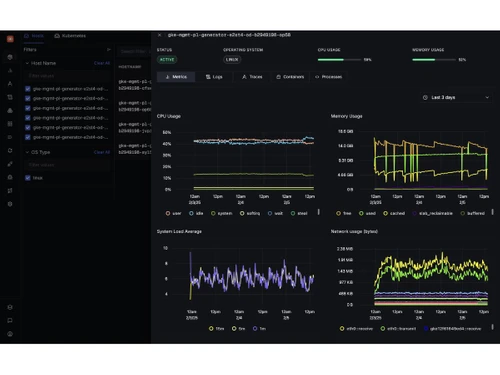Viewport: 500px width, 375px height.
Task: Click the clock icon beside Last 3 days
Action: [x=425, y=97]
